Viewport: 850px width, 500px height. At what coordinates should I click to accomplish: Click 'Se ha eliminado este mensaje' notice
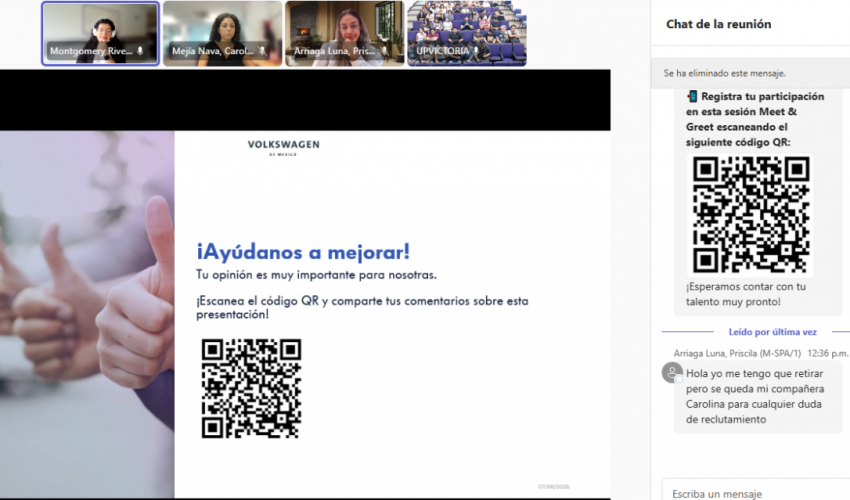[x=725, y=74]
